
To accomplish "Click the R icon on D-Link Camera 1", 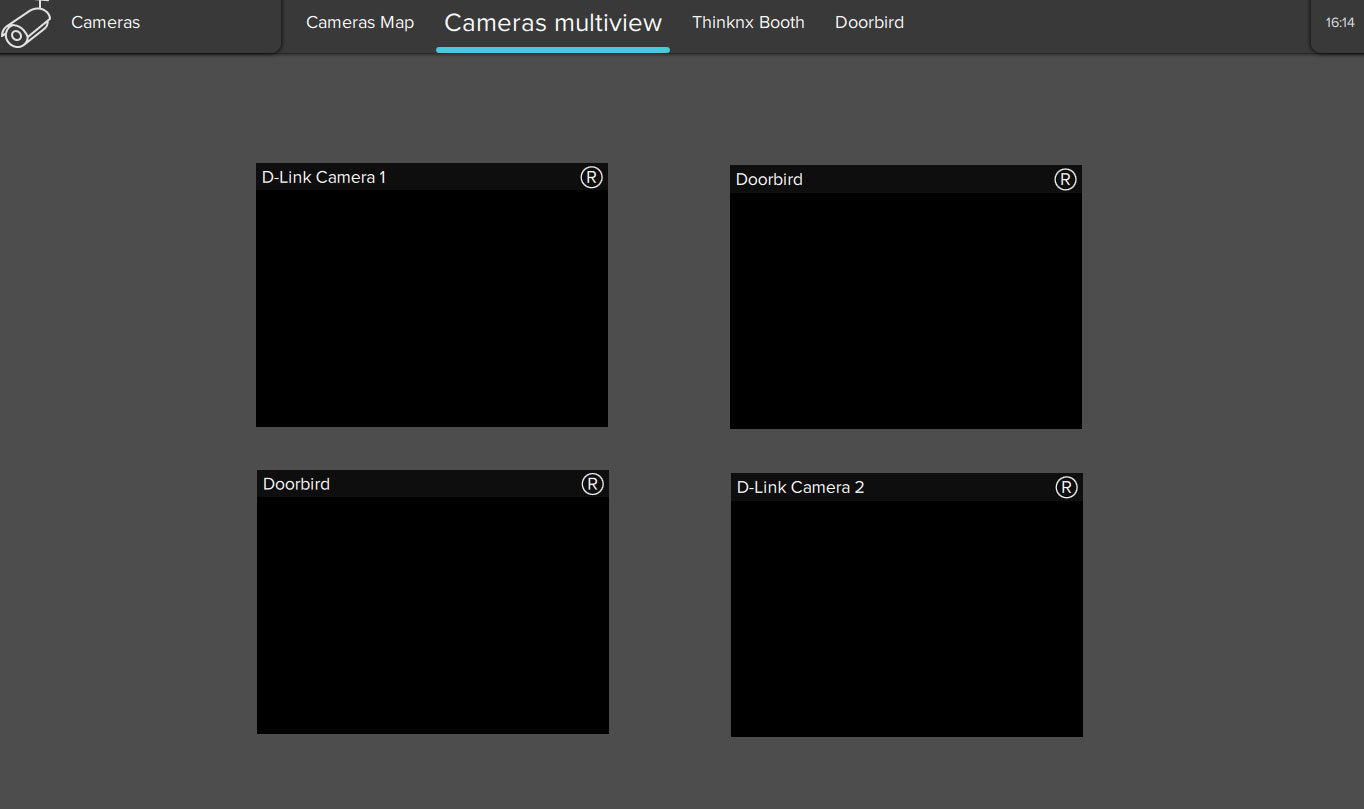I will point(591,177).
